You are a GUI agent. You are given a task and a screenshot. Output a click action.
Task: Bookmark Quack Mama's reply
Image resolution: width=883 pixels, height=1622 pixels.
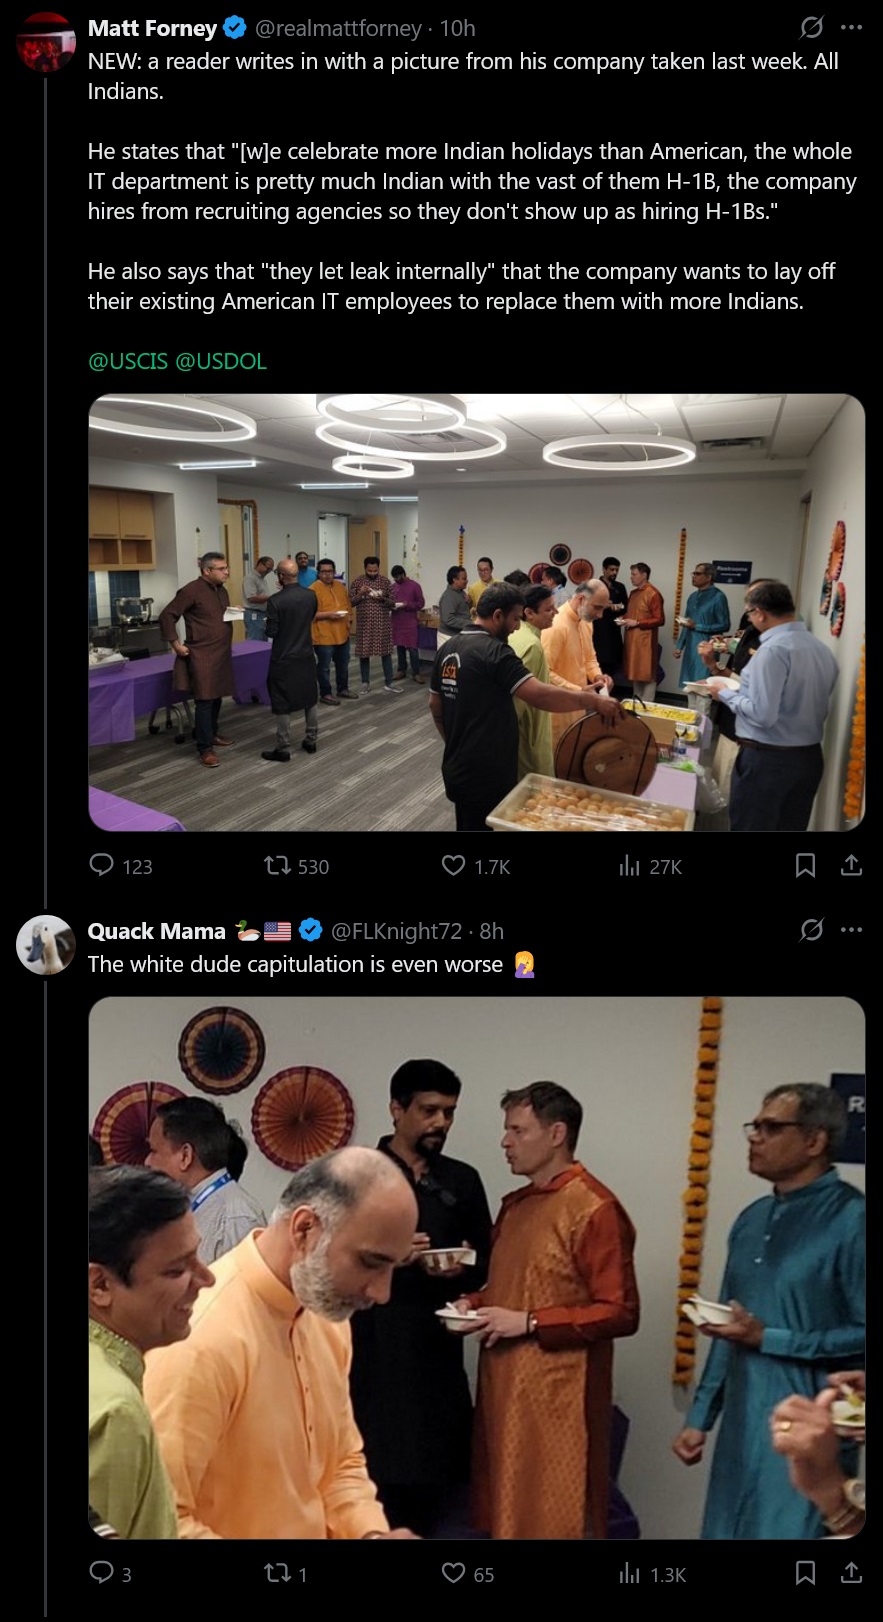(x=805, y=1574)
